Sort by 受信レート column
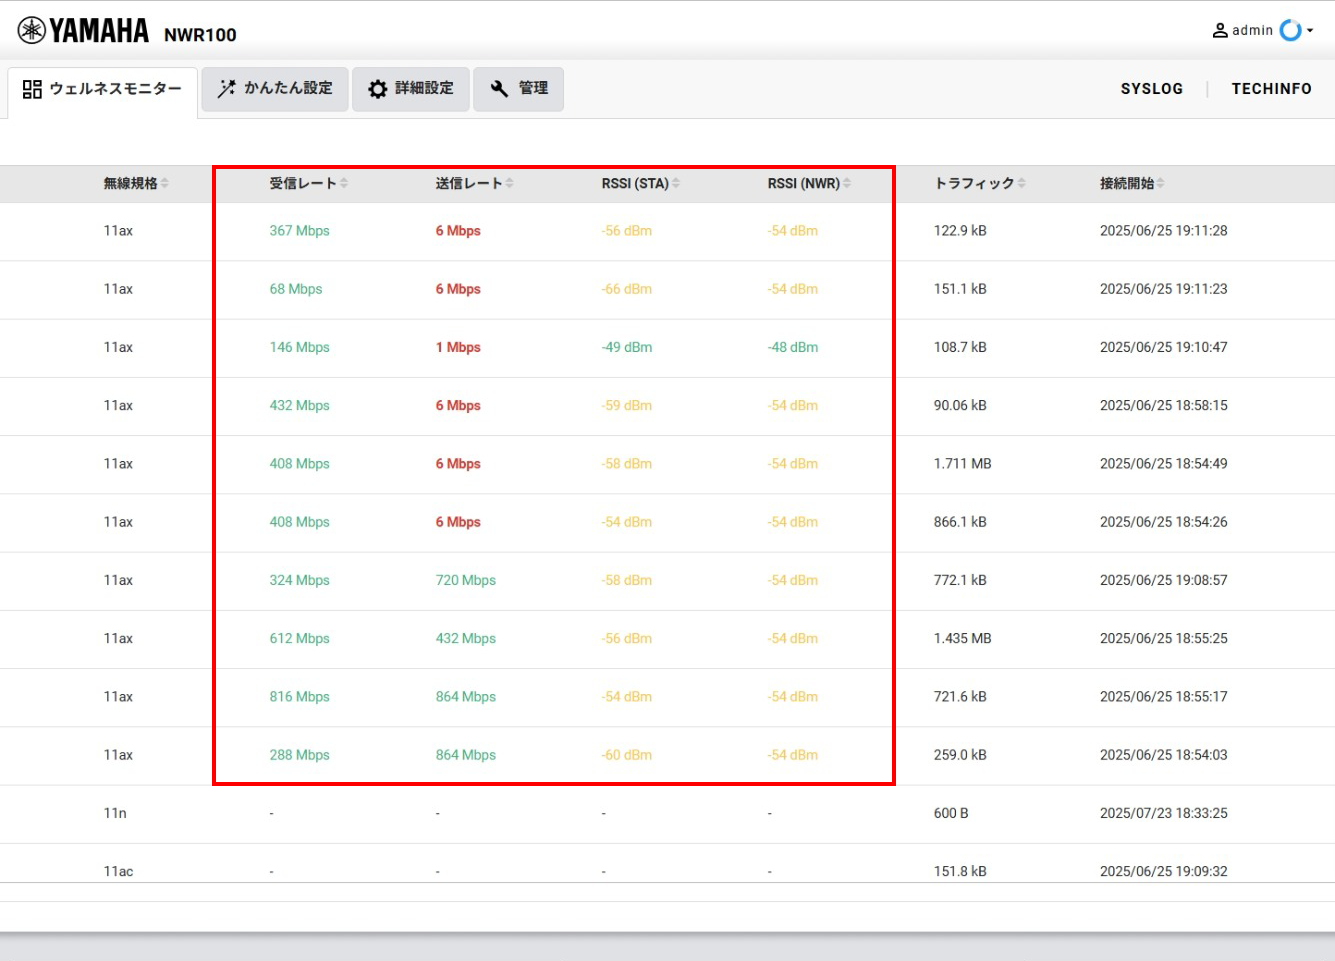Screen dimensions: 1335x961 click(344, 184)
